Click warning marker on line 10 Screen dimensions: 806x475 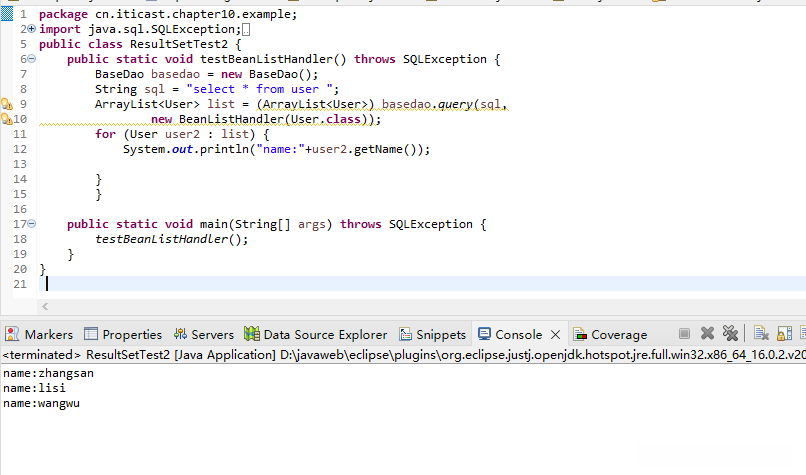click(7, 119)
